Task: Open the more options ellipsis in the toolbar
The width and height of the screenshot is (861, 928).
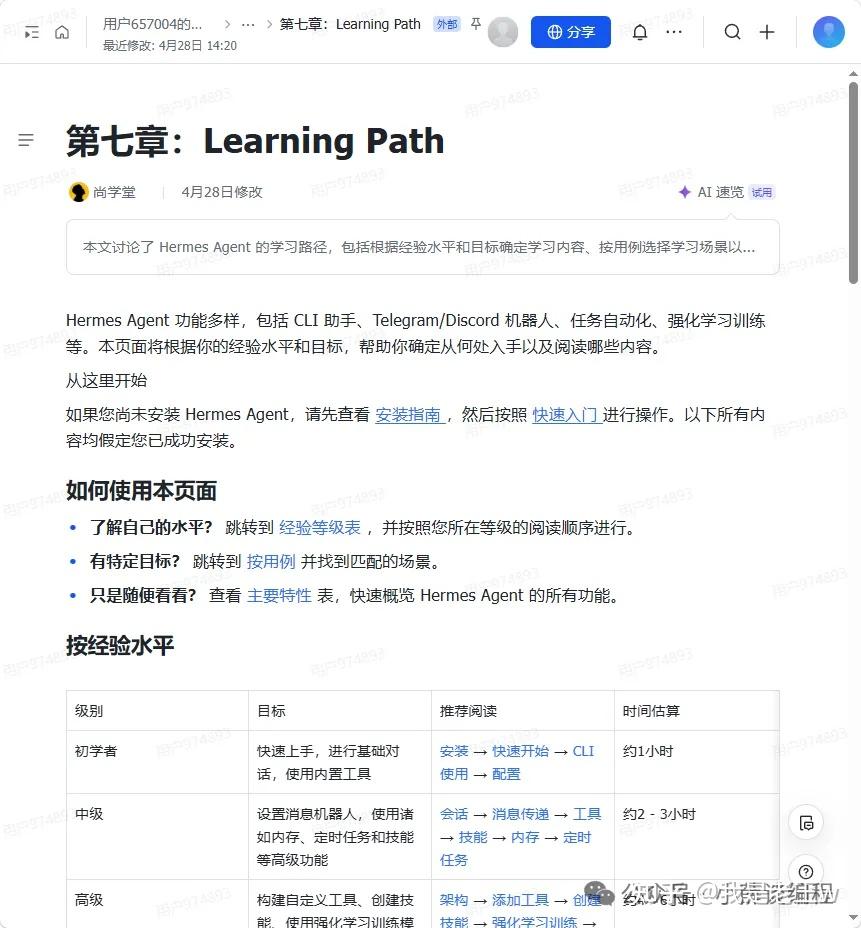Action: point(674,32)
